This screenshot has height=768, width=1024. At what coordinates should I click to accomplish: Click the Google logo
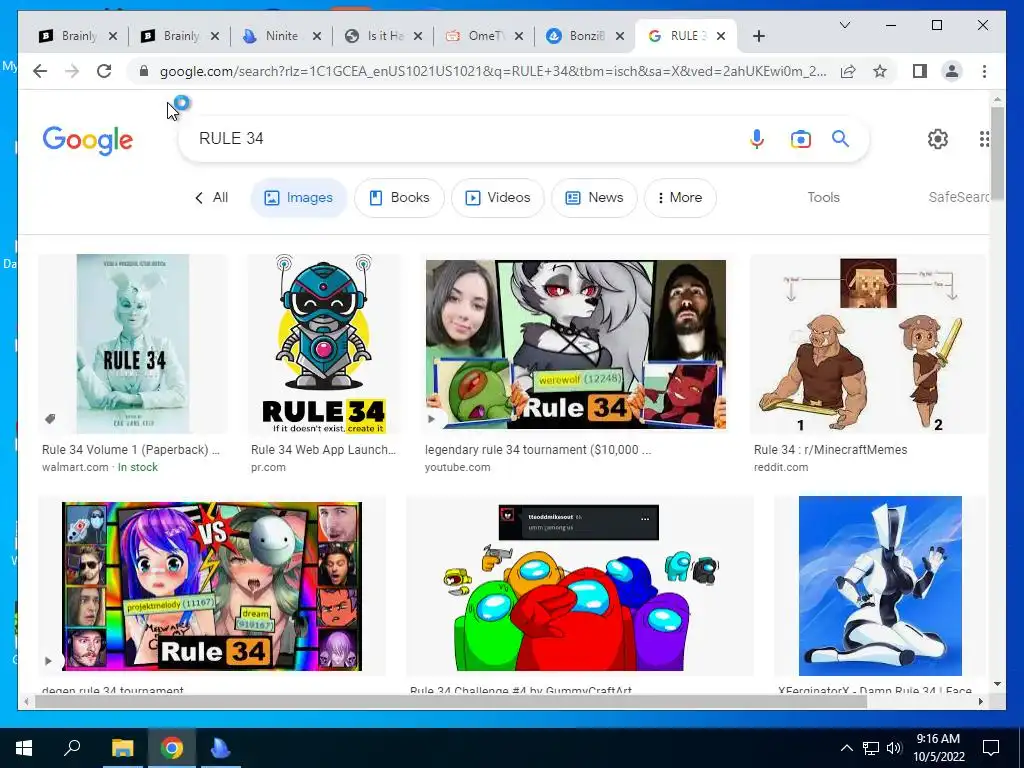pyautogui.click(x=88, y=140)
